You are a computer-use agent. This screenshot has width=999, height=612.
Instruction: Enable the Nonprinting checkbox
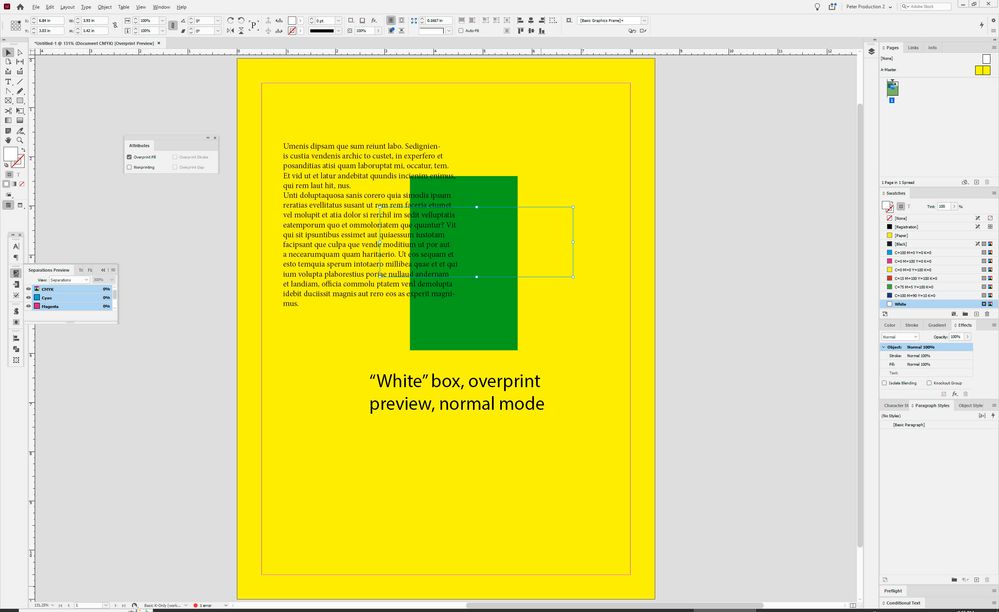pos(130,167)
